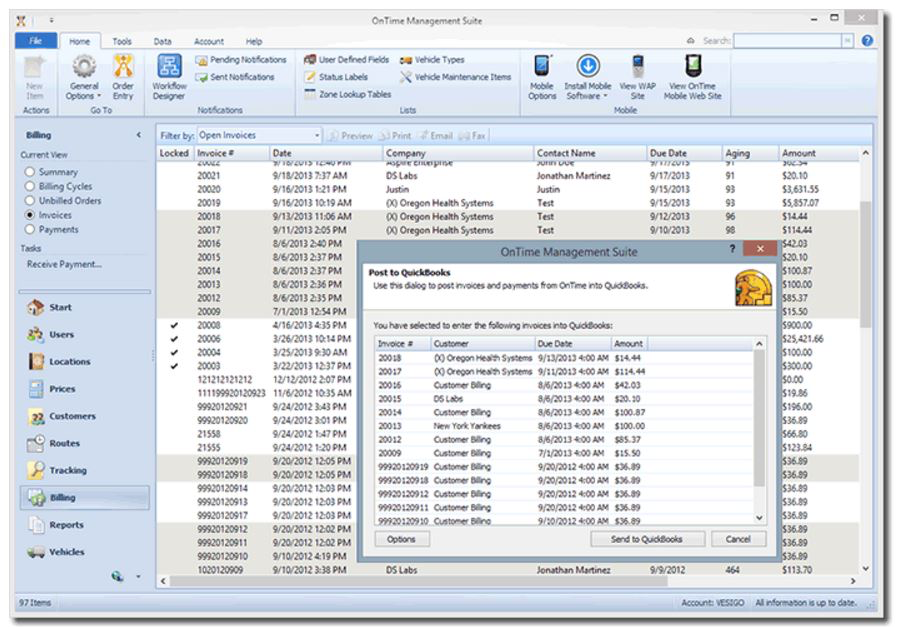Click the blue help question icon
Image resolution: width=902 pixels, height=627 pixels.
867,41
